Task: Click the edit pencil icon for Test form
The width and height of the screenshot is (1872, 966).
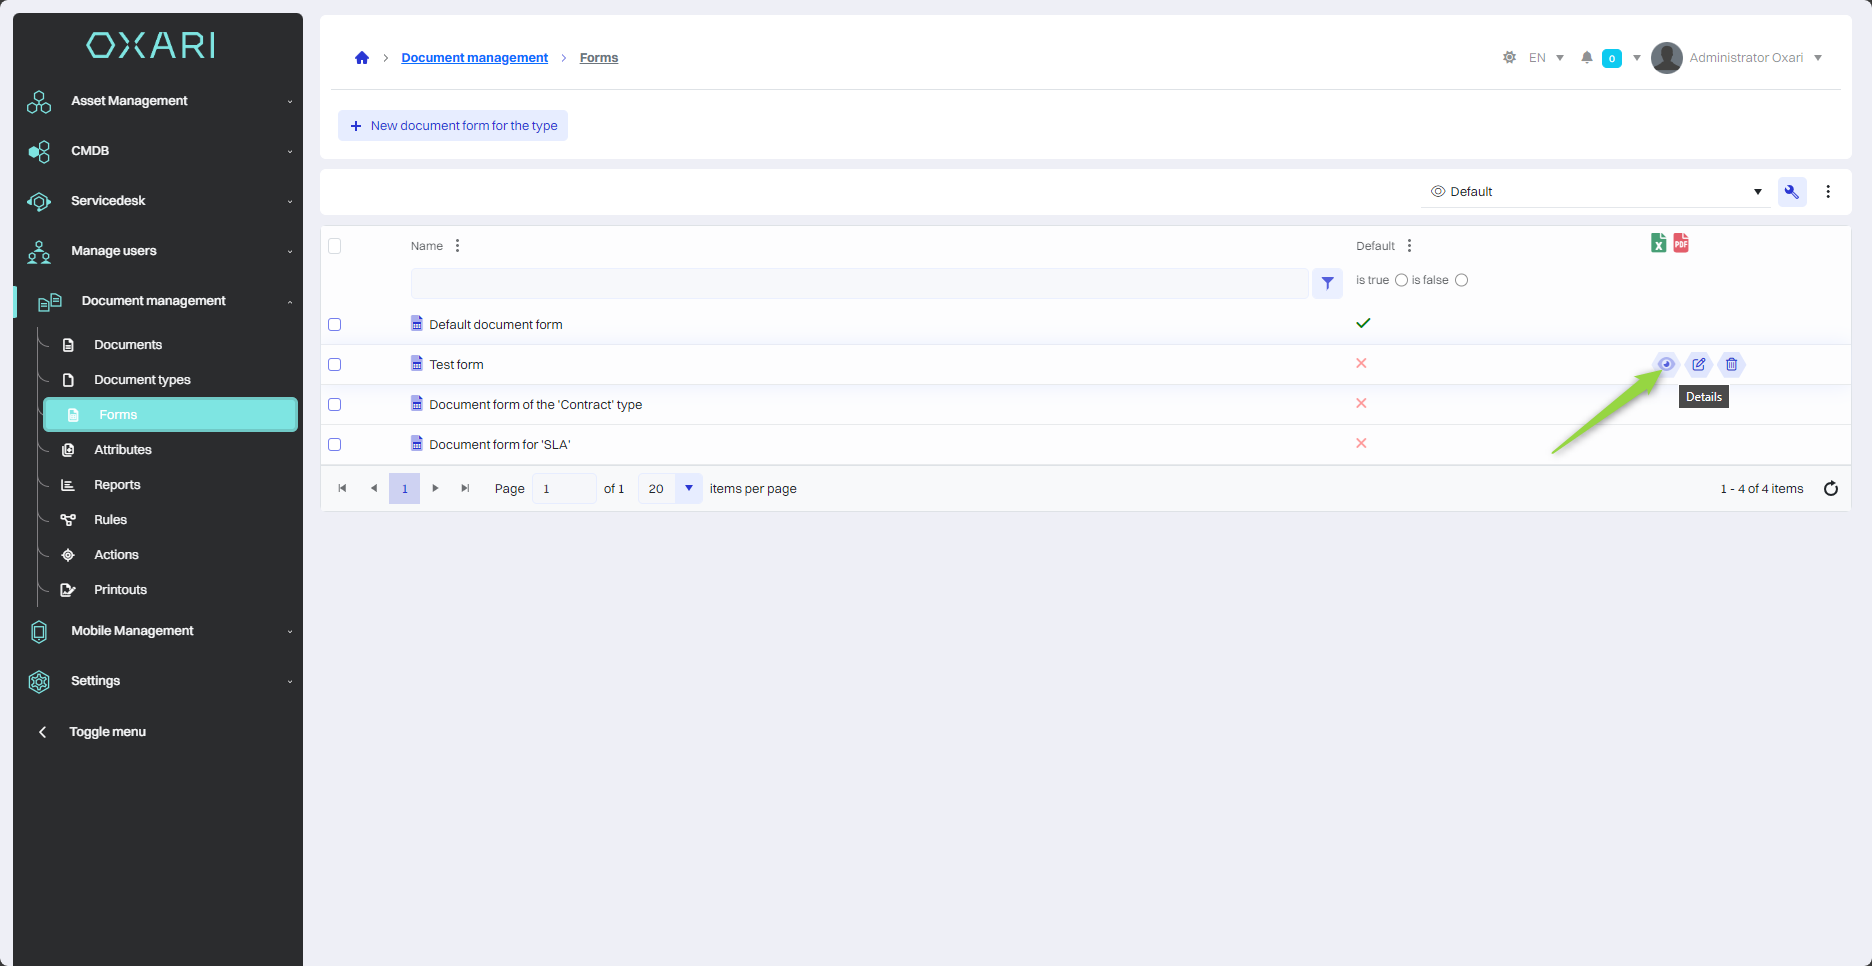Action: click(x=1699, y=364)
